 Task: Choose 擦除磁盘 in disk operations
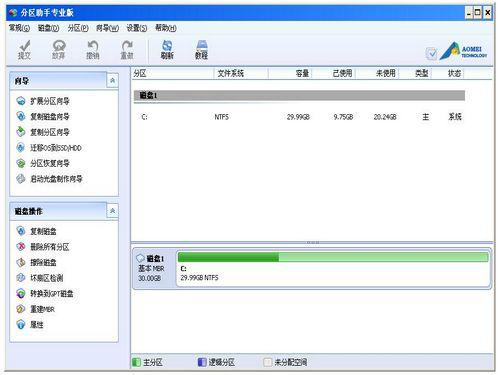(43, 263)
